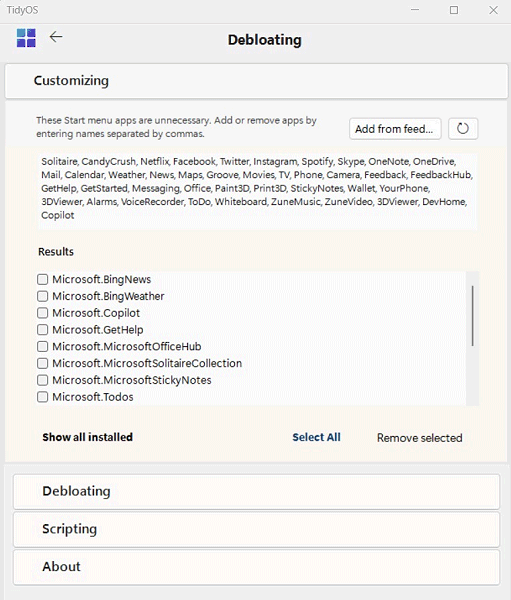Click the TidyOS four-square logo icon

coord(26,38)
